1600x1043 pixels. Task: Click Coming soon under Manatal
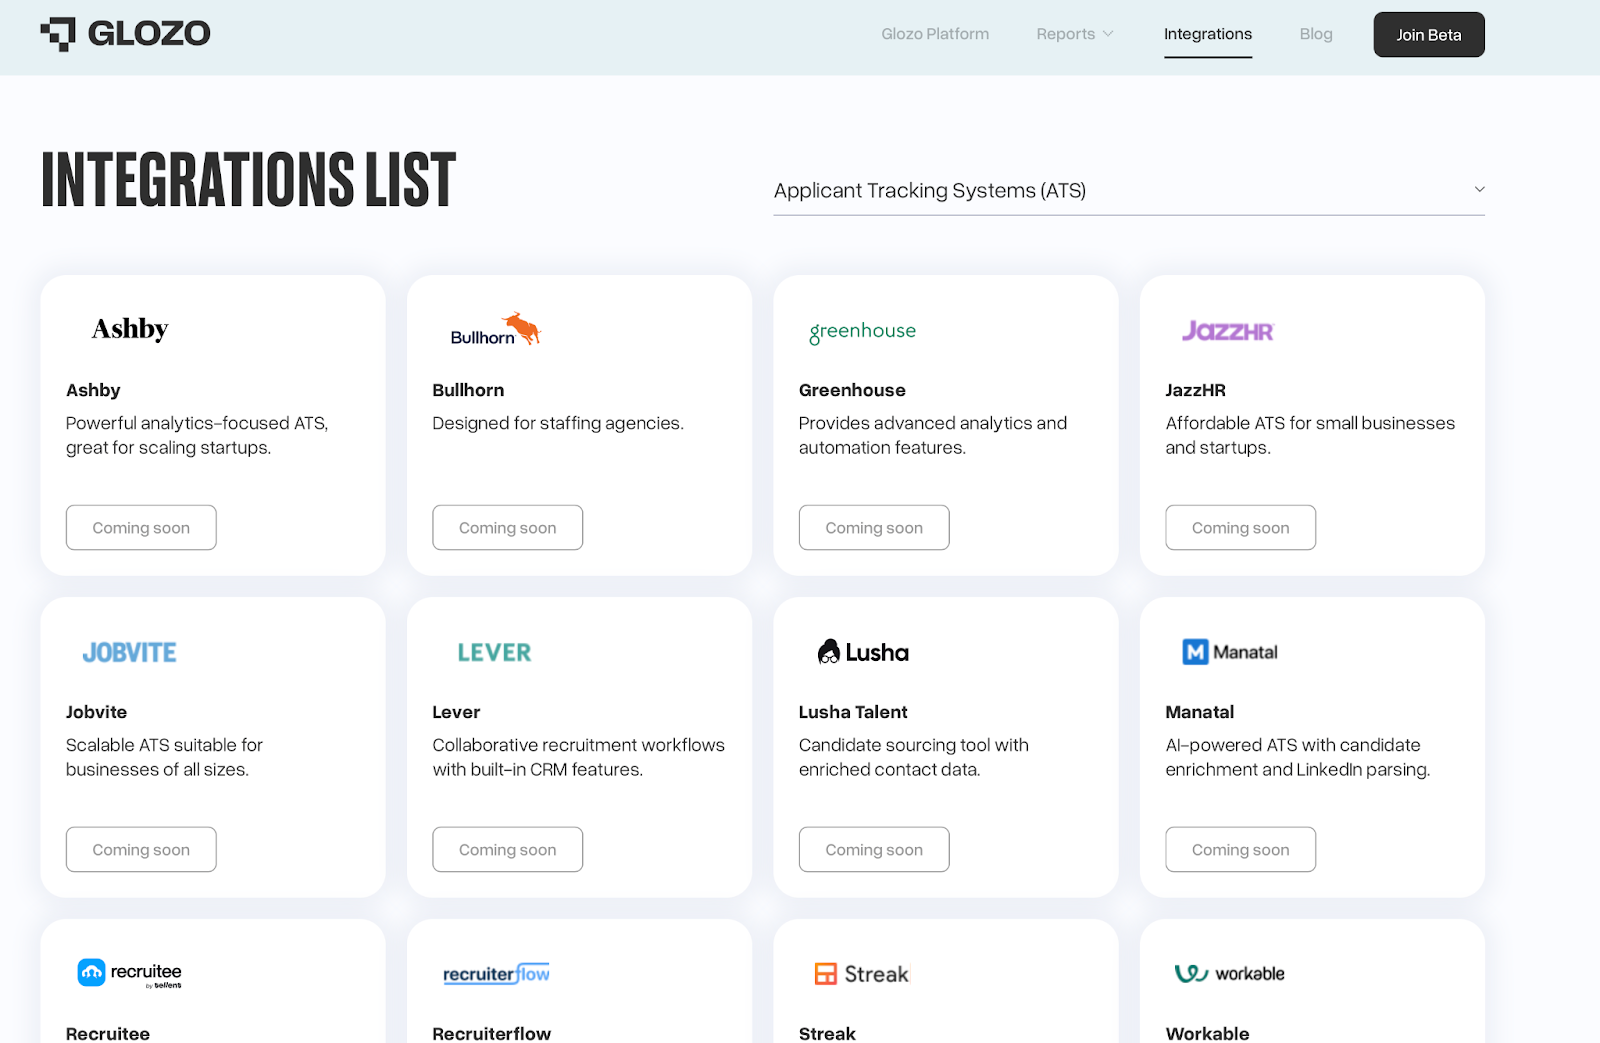click(x=1240, y=850)
